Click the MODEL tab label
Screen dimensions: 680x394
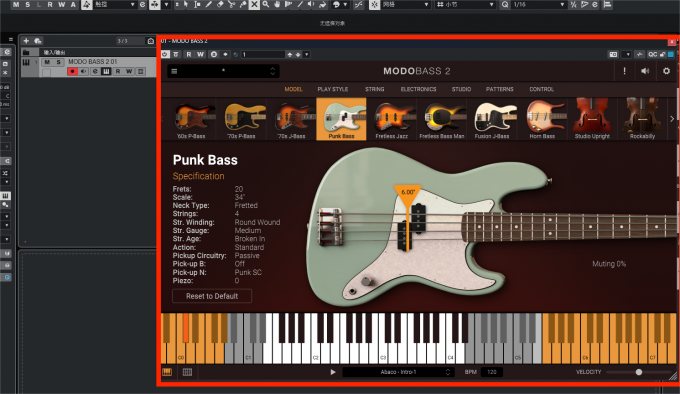click(294, 89)
